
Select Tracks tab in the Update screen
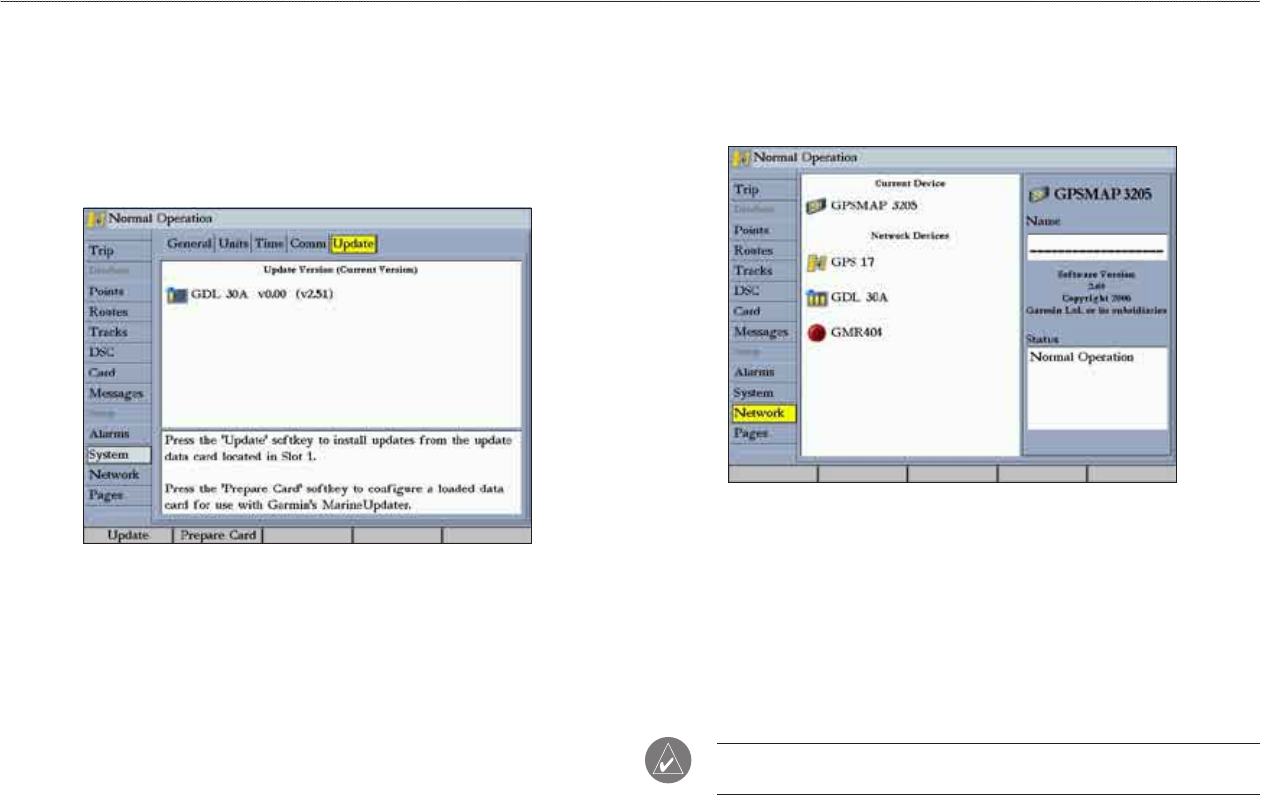click(x=117, y=332)
